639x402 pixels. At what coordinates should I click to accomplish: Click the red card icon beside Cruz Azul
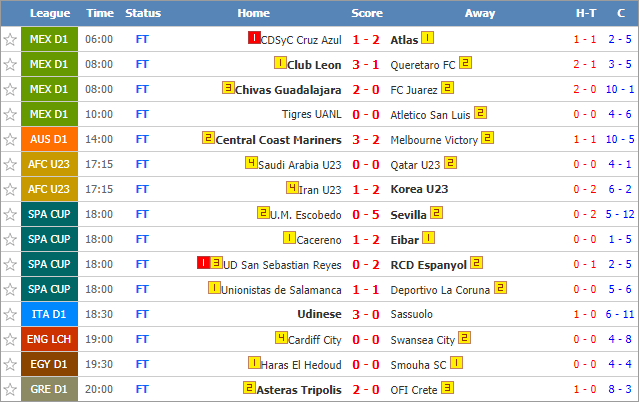pyautogui.click(x=254, y=38)
